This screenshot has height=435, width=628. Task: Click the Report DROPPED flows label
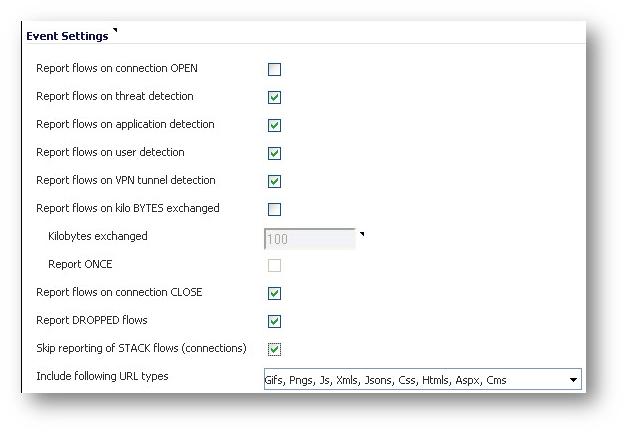pyautogui.click(x=92, y=320)
